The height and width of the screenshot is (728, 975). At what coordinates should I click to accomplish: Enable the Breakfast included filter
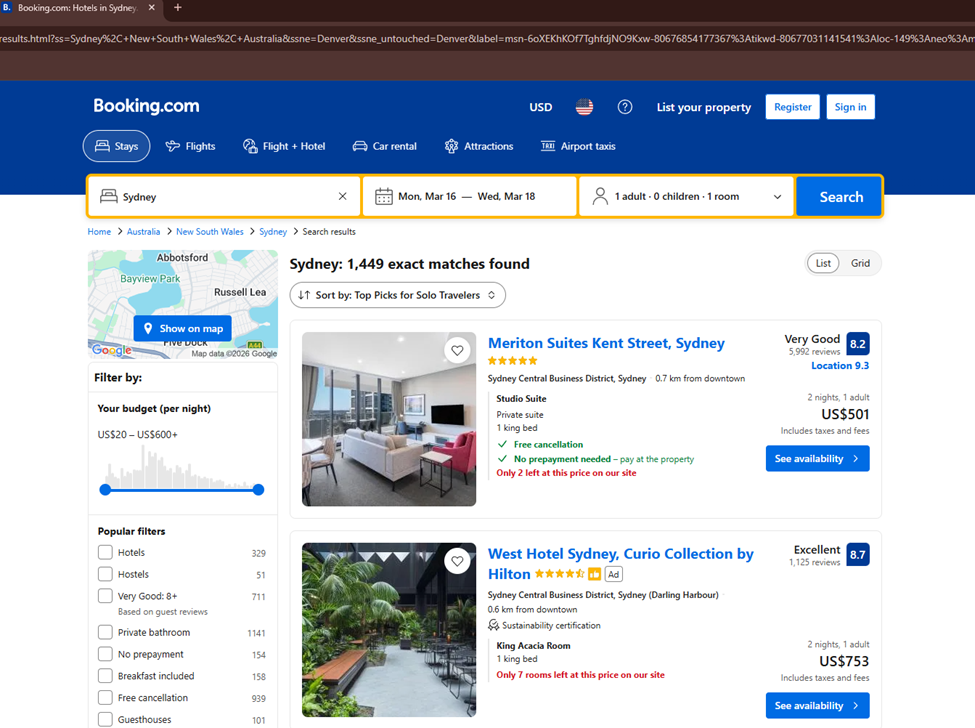(x=105, y=676)
